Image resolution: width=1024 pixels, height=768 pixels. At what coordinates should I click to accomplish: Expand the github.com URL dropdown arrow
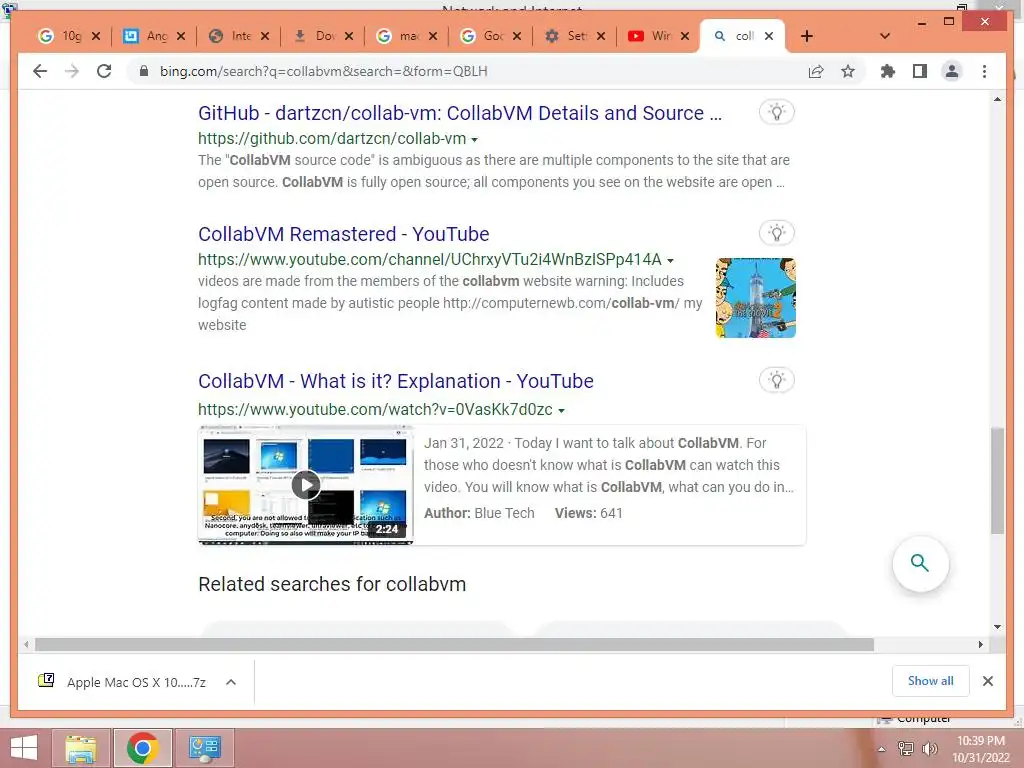pos(475,140)
